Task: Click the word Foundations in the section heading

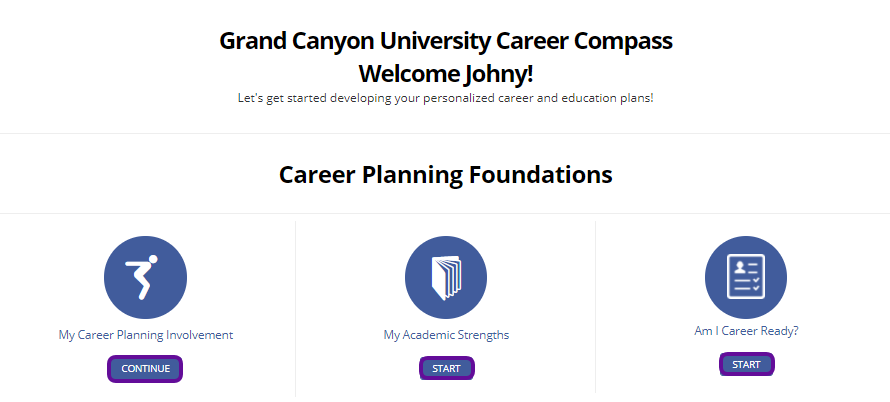Action: click(540, 174)
